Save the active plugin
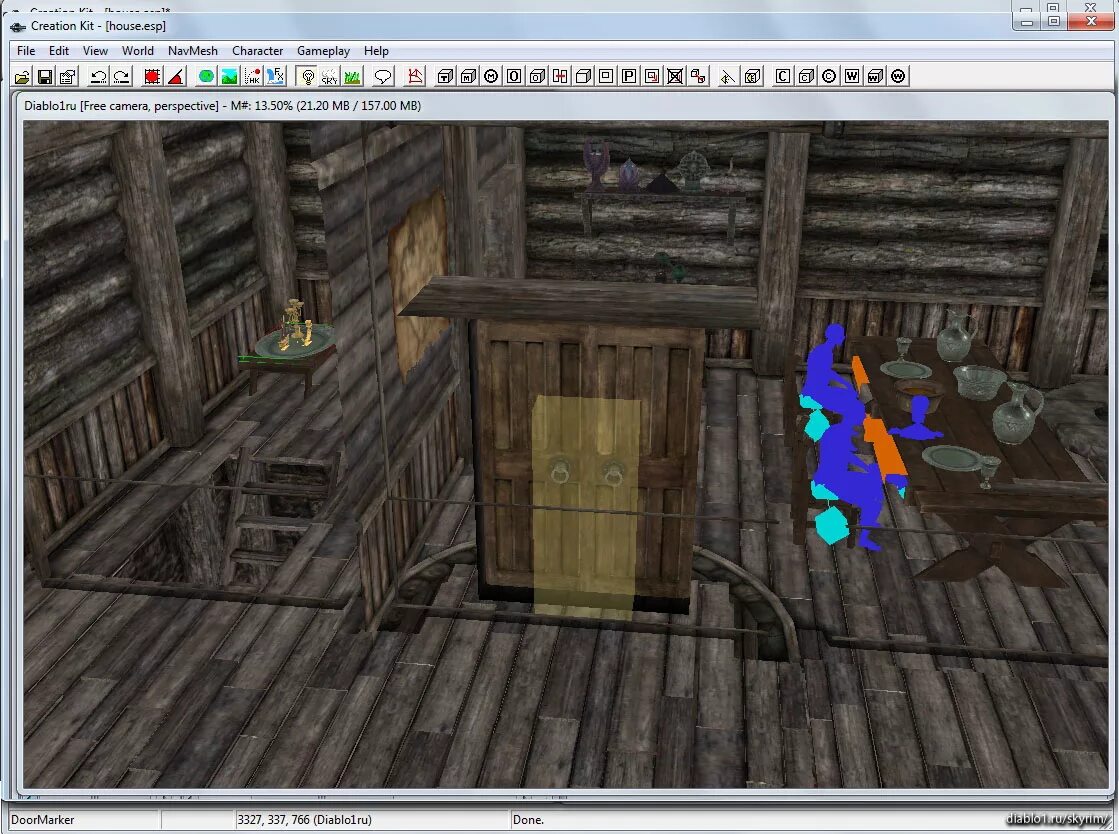Screen dimensions: 1119x834 click(x=45, y=76)
